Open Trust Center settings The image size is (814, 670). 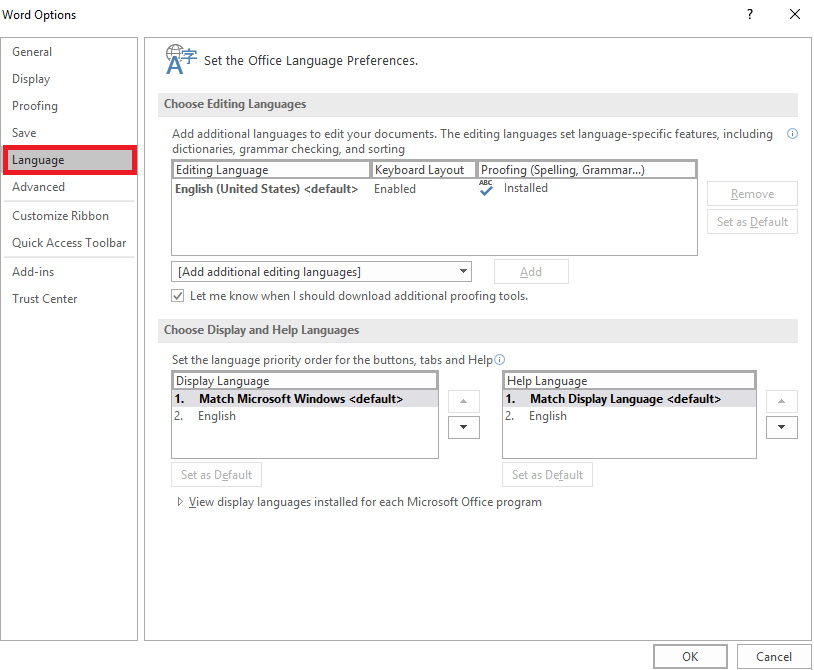tap(45, 299)
